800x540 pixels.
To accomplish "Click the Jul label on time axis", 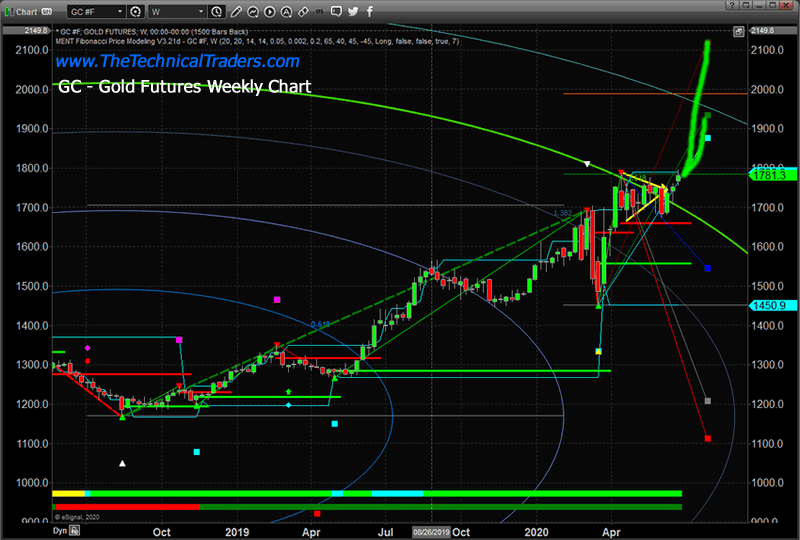I will pyautogui.click(x=385, y=532).
